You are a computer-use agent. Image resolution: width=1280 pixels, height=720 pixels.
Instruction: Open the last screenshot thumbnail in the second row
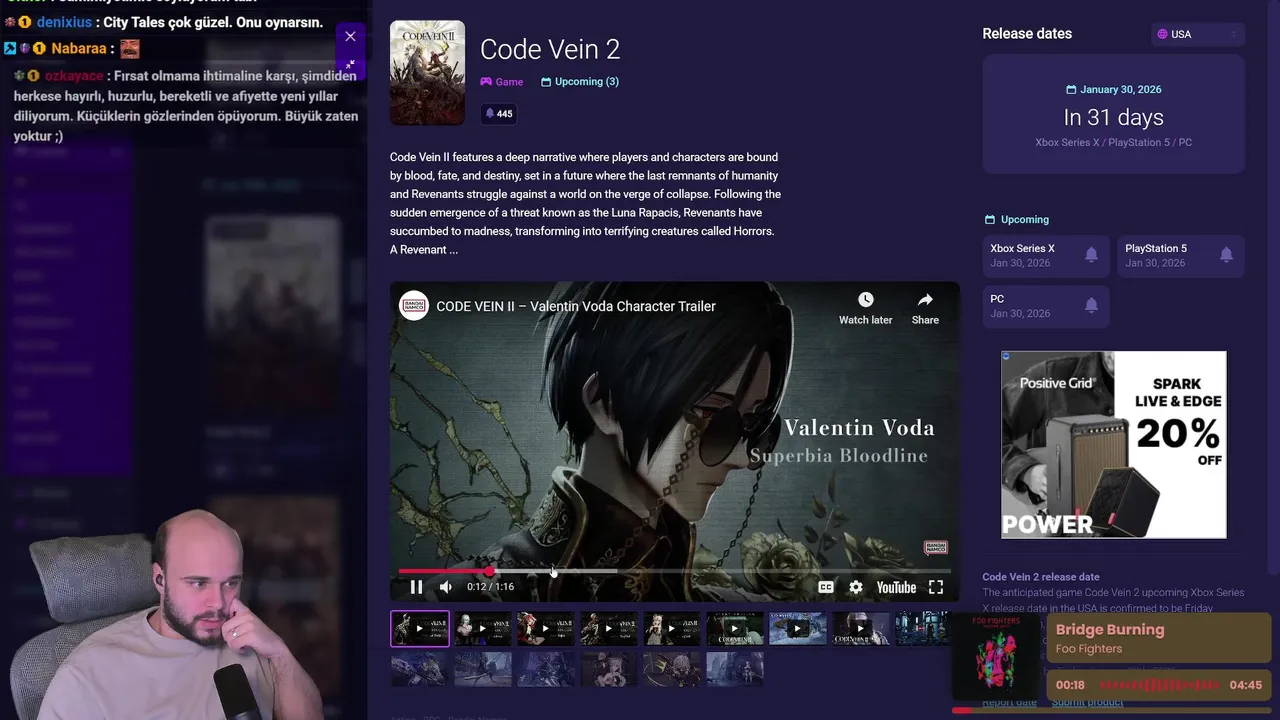[735, 669]
